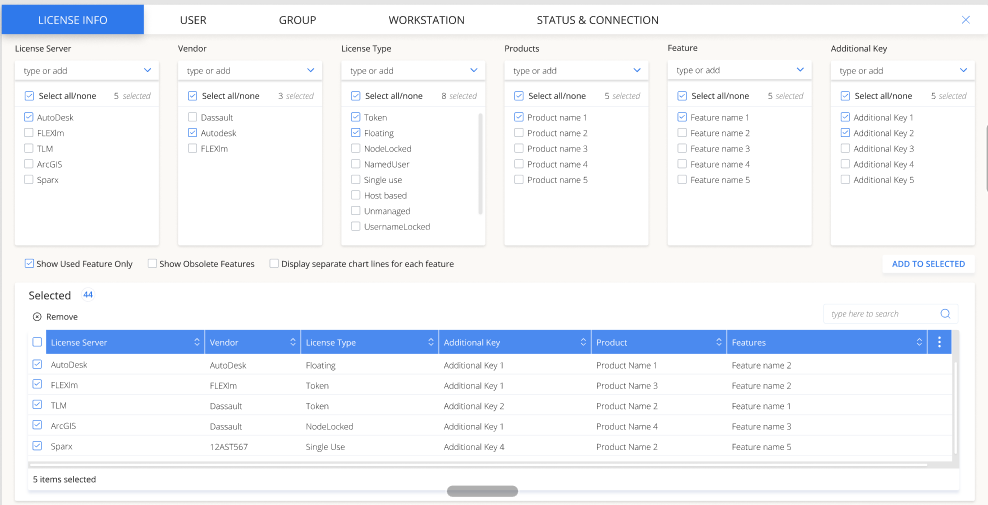Check the FLEXlm license server checkbox

point(29,133)
